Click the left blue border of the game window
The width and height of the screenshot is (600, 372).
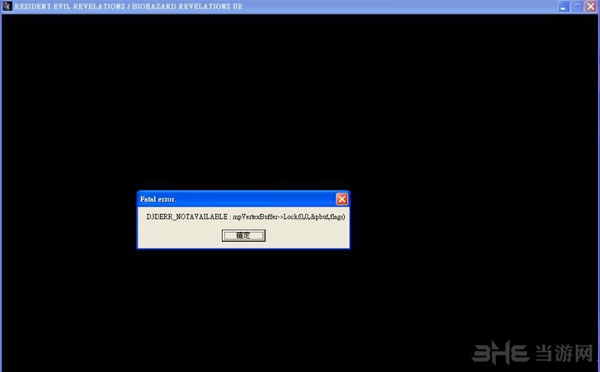[1, 191]
